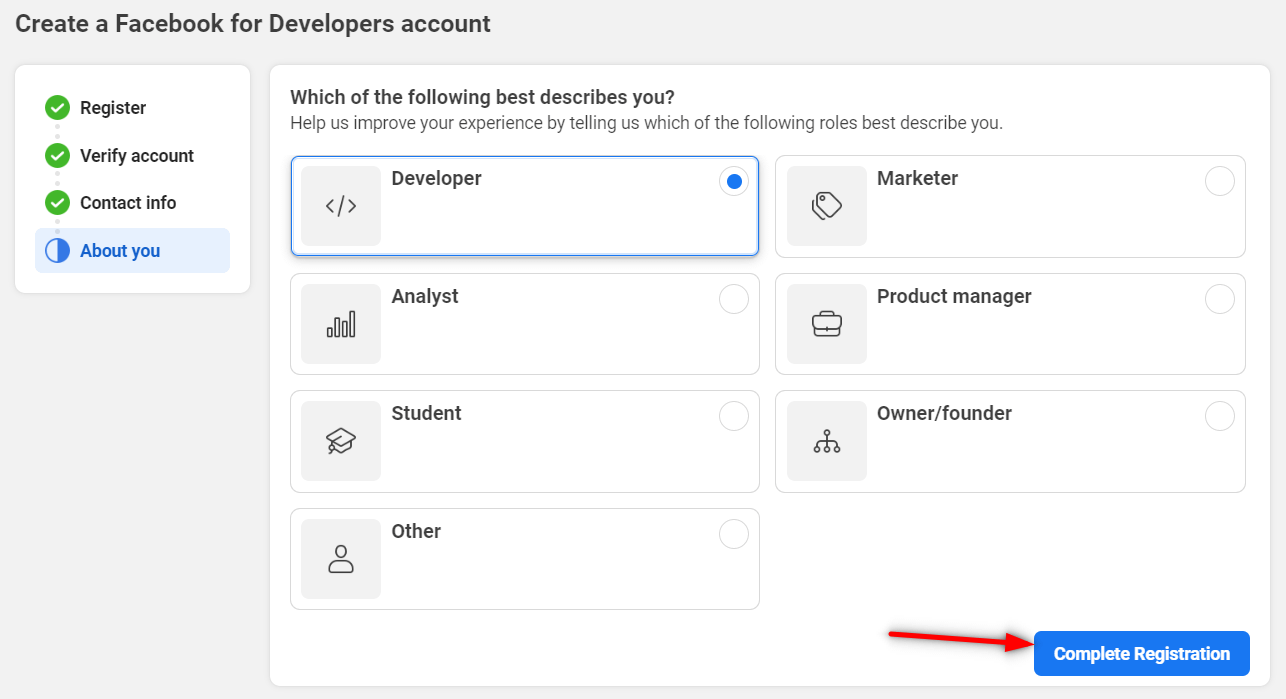Select the Marketer radio button

pos(1219,181)
